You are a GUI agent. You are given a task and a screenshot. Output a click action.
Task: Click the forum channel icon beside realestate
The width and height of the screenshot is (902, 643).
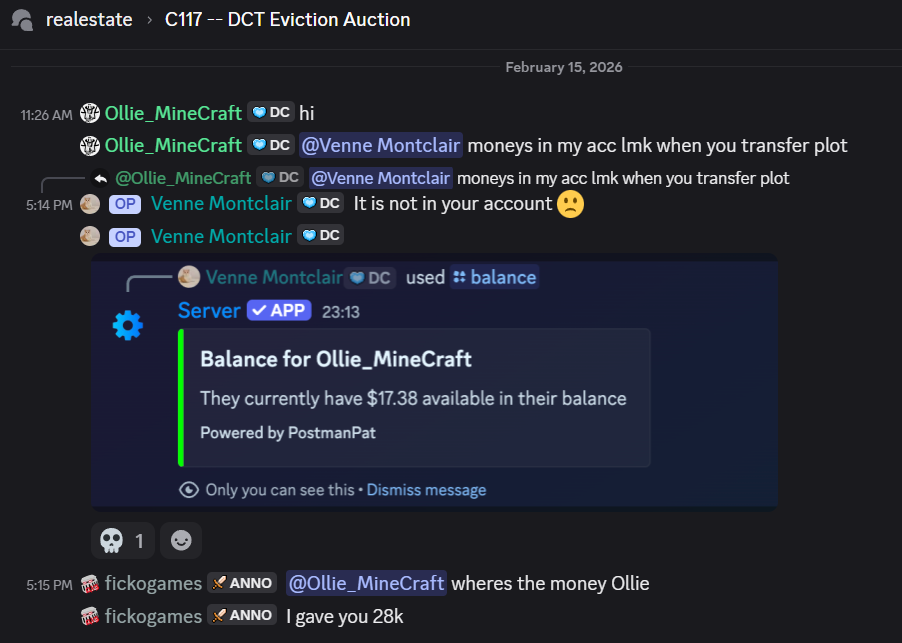(23, 19)
